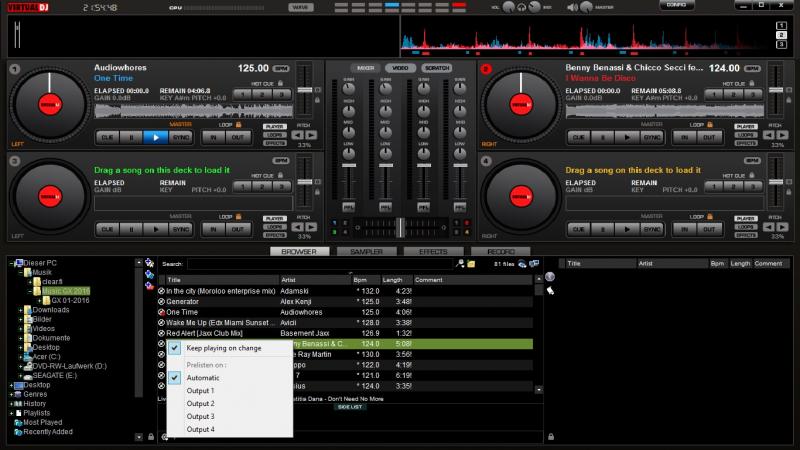The image size is (800, 450).
Task: Expand the 'Playlists' tree node
Action: pyautogui.click(x=11, y=413)
